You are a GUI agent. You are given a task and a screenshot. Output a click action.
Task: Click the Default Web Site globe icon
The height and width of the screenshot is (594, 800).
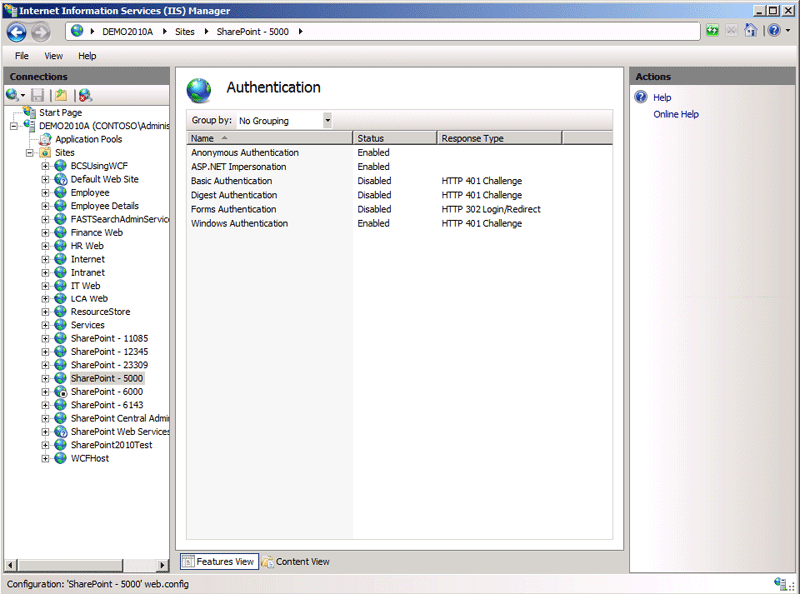point(60,179)
